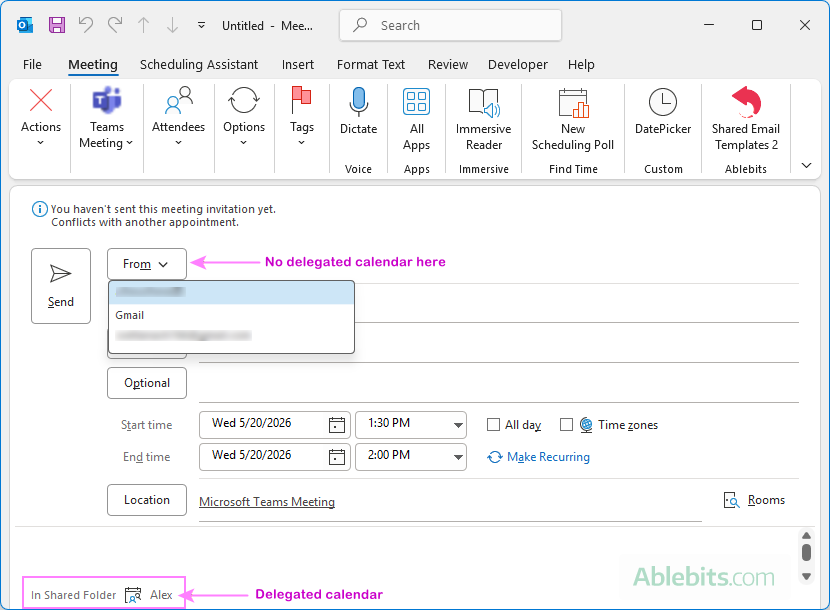Click the shared calendar icon next to Alex

(133, 595)
